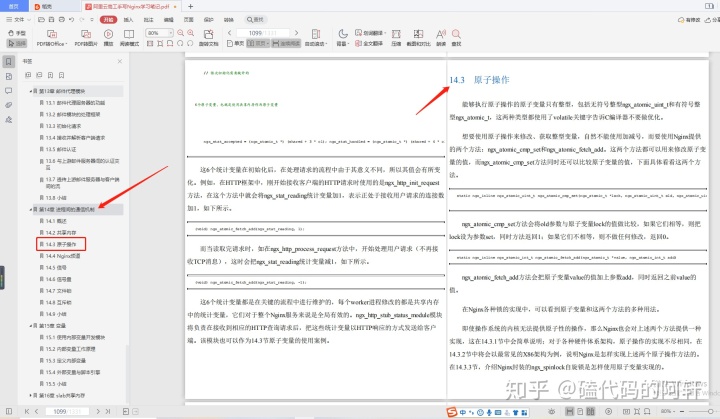Switch to the 页面 (Page) ribbon tab
This screenshot has height=419, width=720.
click(189, 20)
